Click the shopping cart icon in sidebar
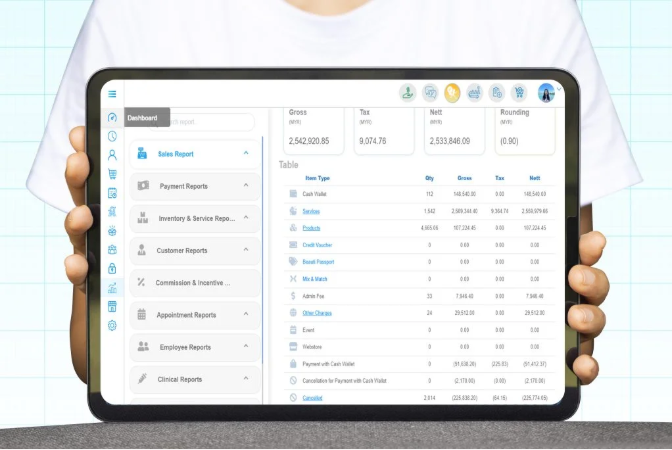 [x=112, y=174]
